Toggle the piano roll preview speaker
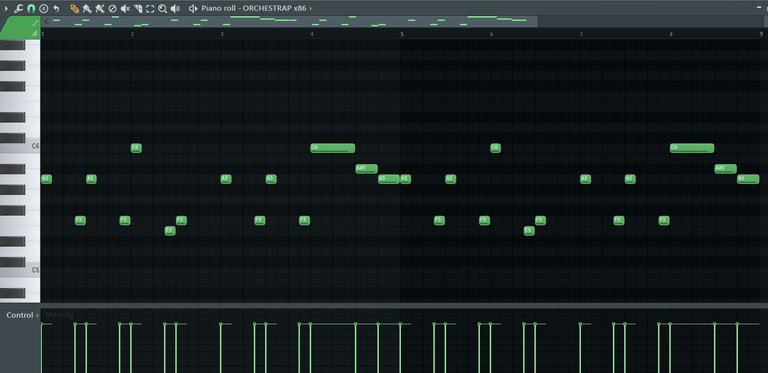Viewport: 768px width, 373px height. (x=193, y=8)
